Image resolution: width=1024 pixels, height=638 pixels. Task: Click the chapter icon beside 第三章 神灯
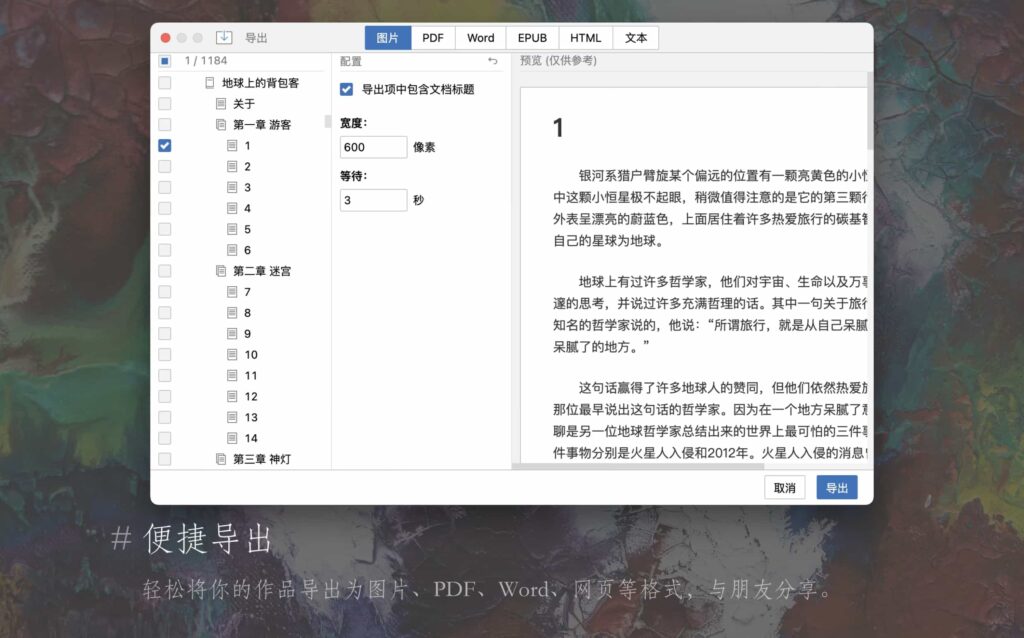click(x=219, y=458)
